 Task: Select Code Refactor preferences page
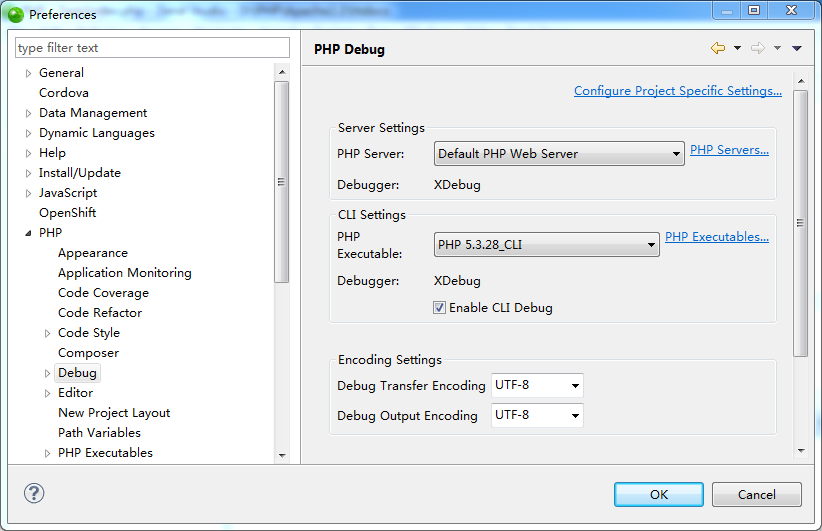click(x=100, y=313)
